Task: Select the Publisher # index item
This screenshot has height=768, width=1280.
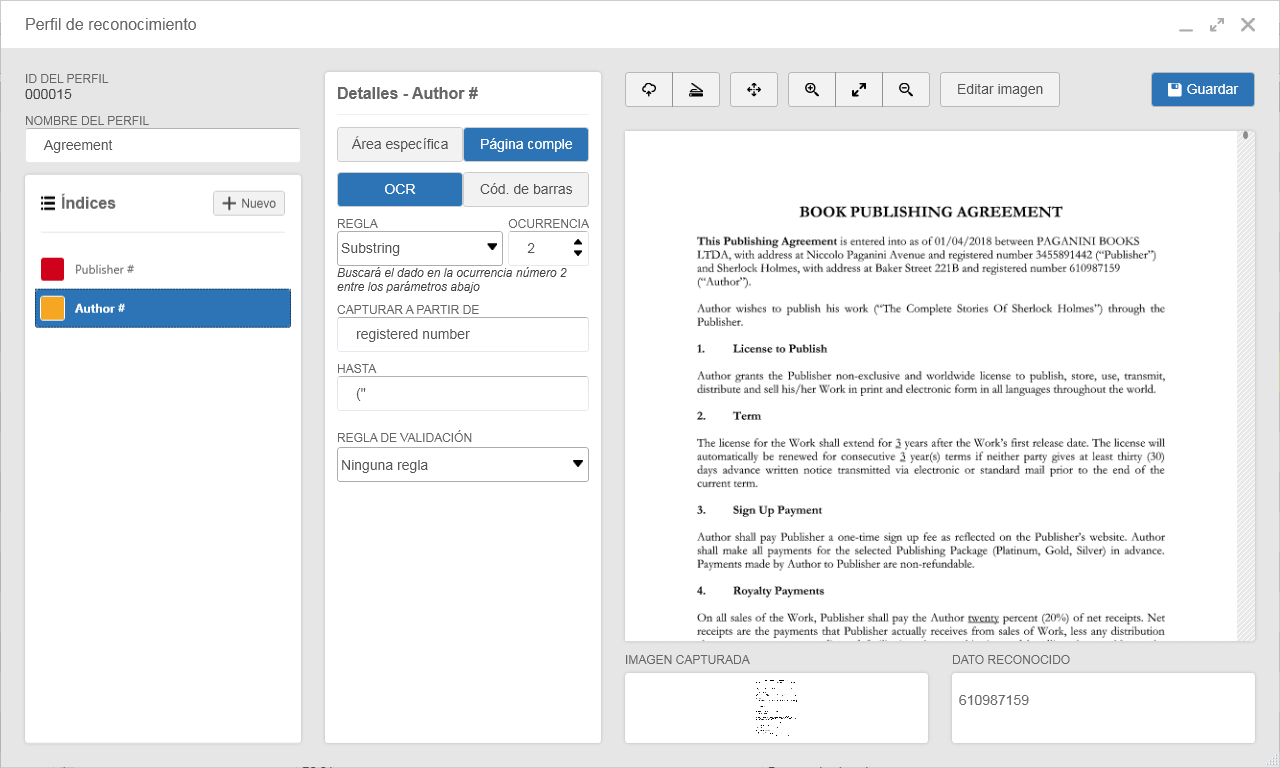Action: [x=163, y=269]
